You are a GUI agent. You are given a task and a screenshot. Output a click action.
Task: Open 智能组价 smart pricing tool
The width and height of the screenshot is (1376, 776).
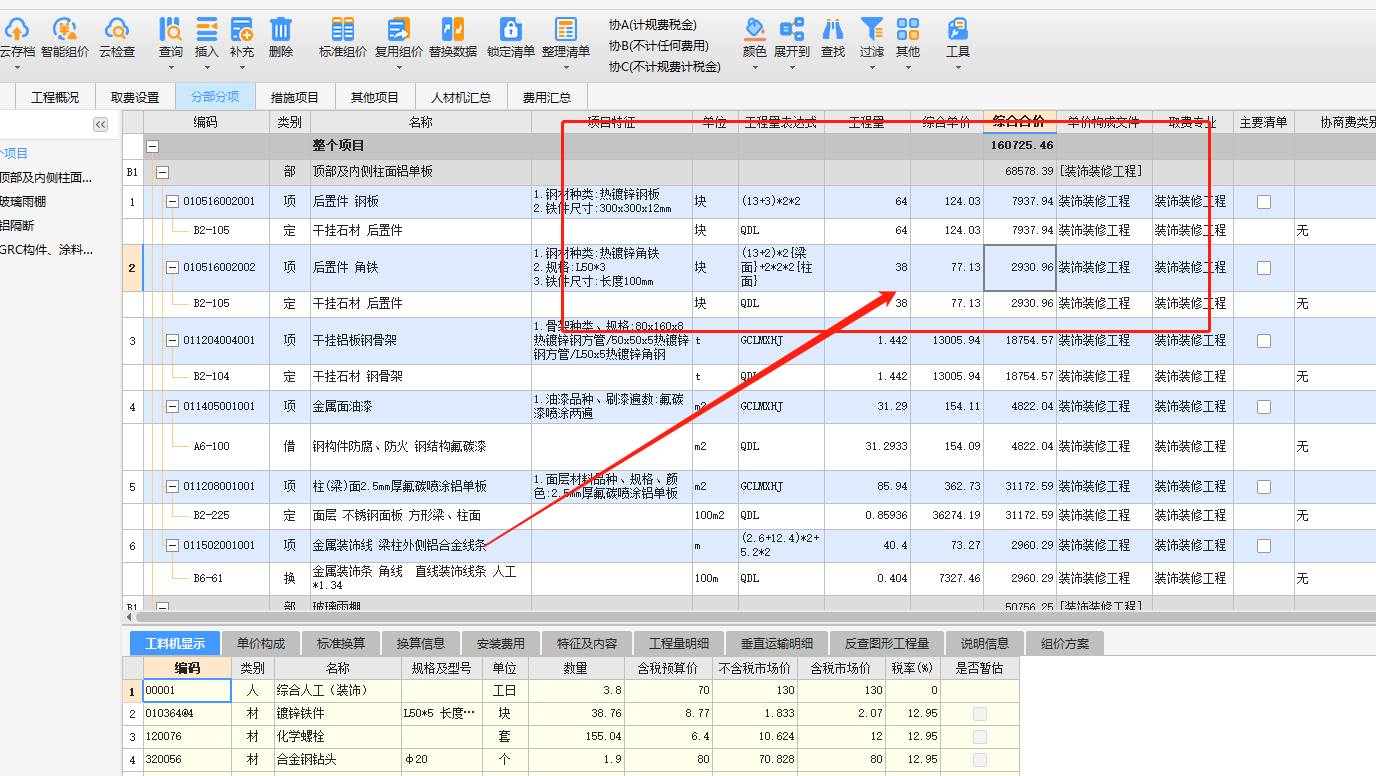pyautogui.click(x=64, y=29)
